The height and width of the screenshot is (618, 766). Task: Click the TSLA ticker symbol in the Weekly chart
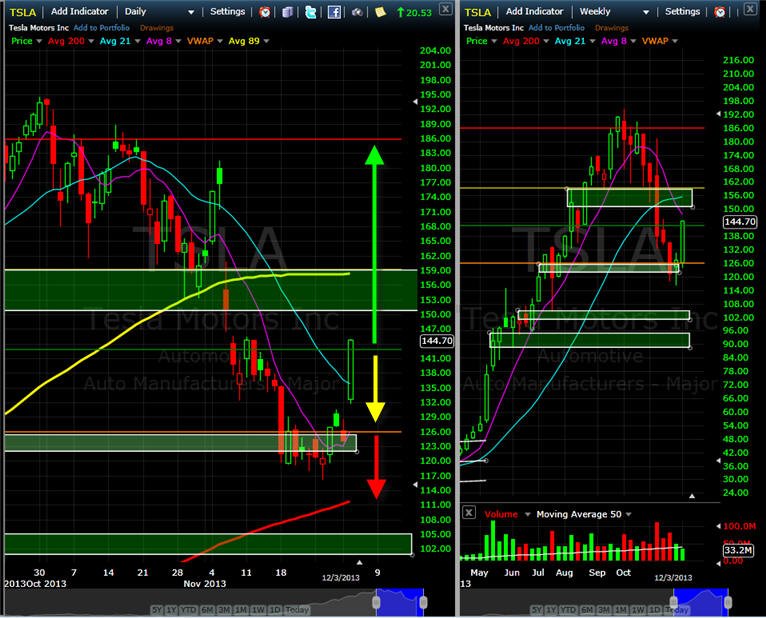tap(477, 12)
